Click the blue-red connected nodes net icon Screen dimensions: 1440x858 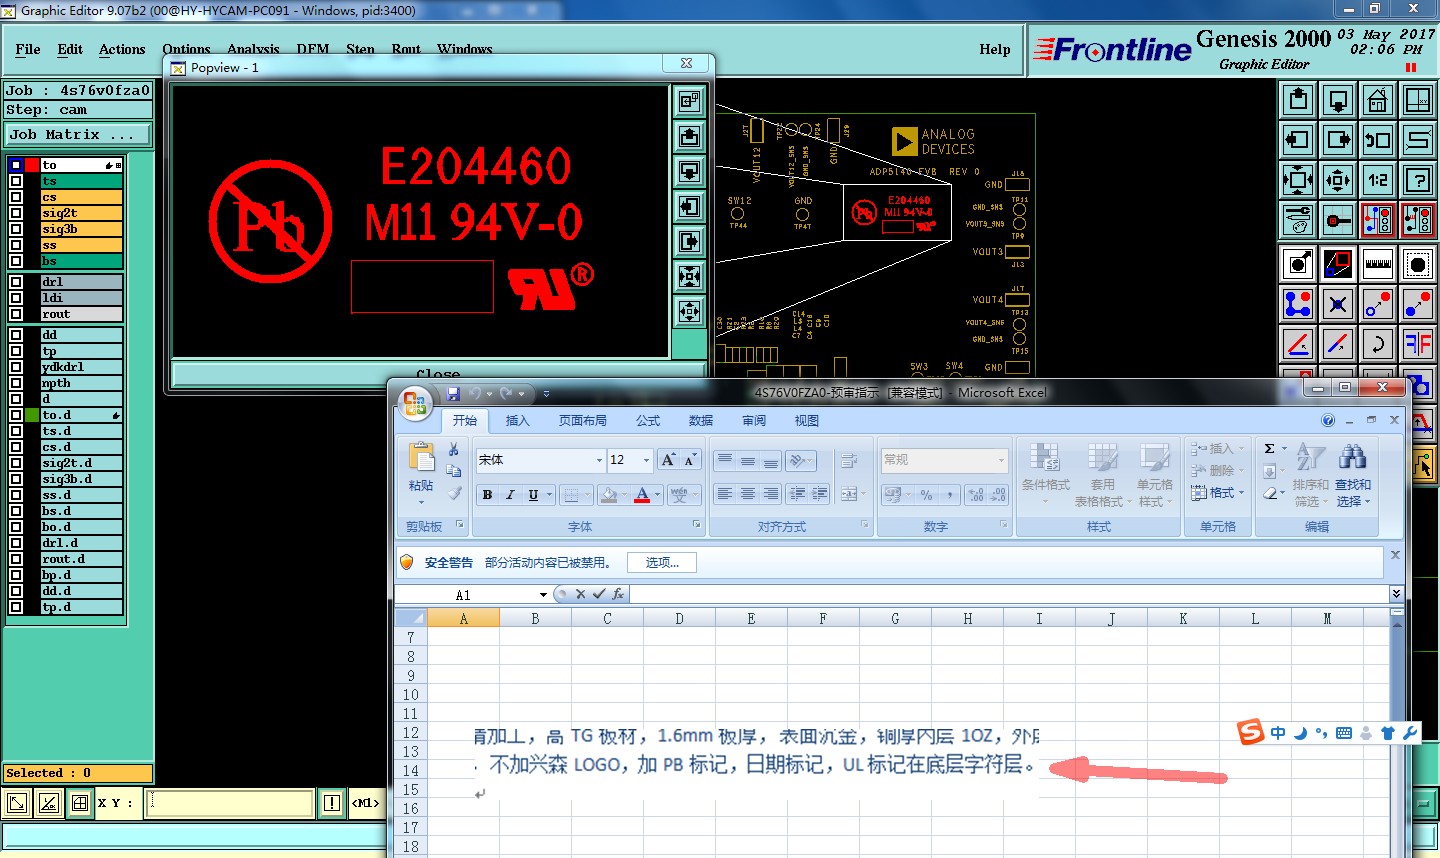pyautogui.click(x=1298, y=304)
